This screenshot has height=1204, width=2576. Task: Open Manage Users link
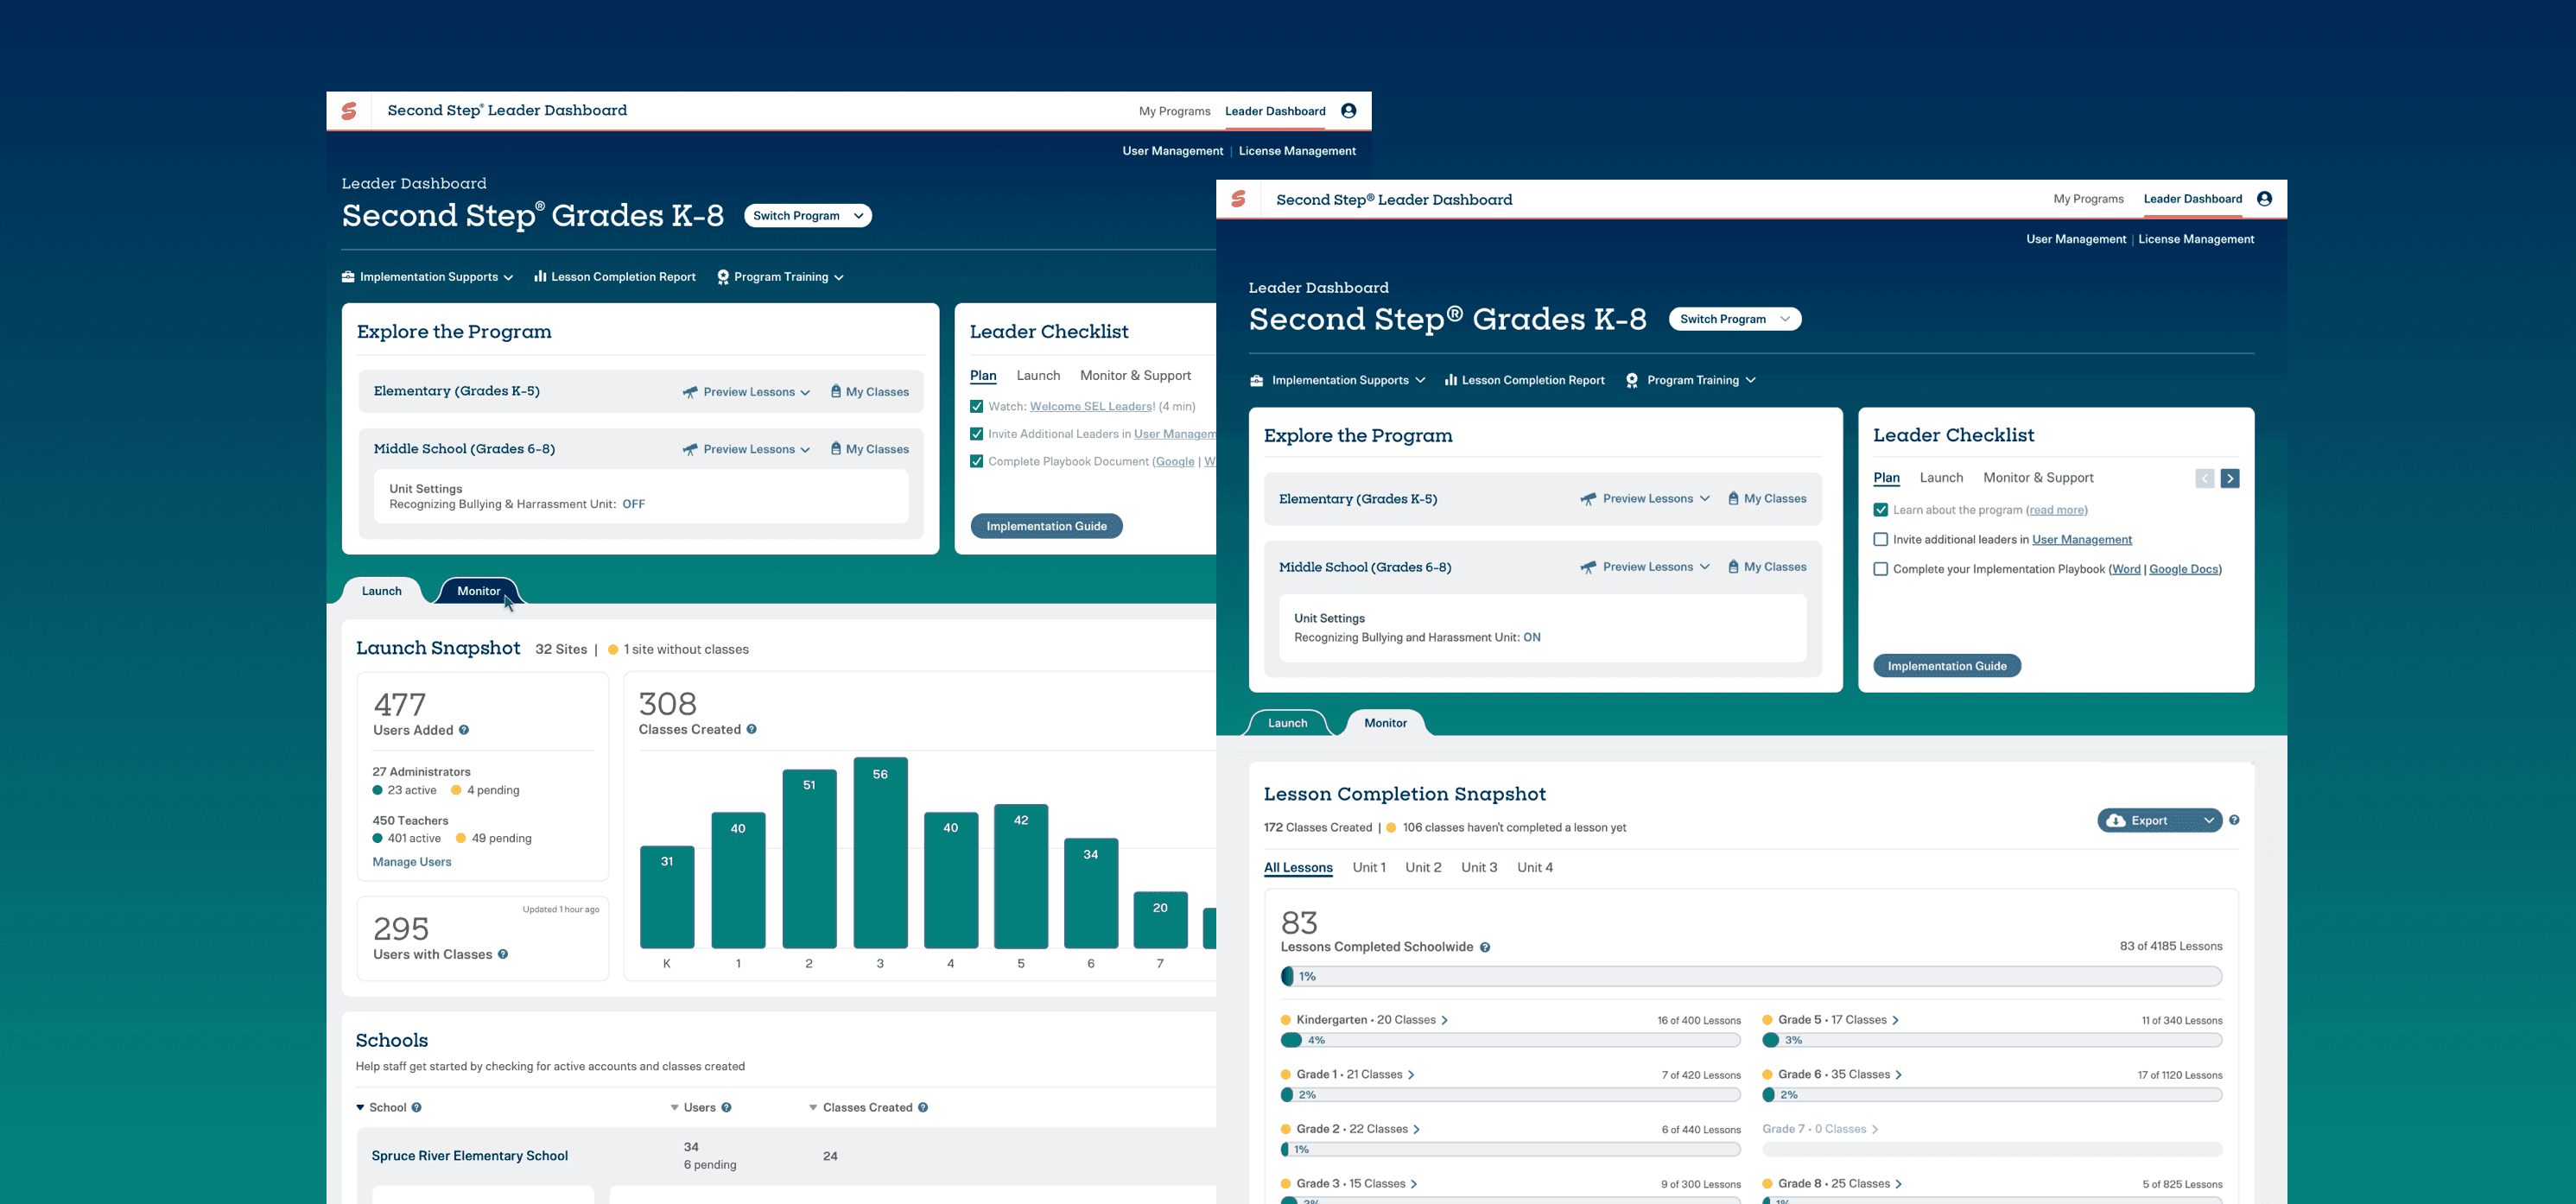[x=411, y=862]
